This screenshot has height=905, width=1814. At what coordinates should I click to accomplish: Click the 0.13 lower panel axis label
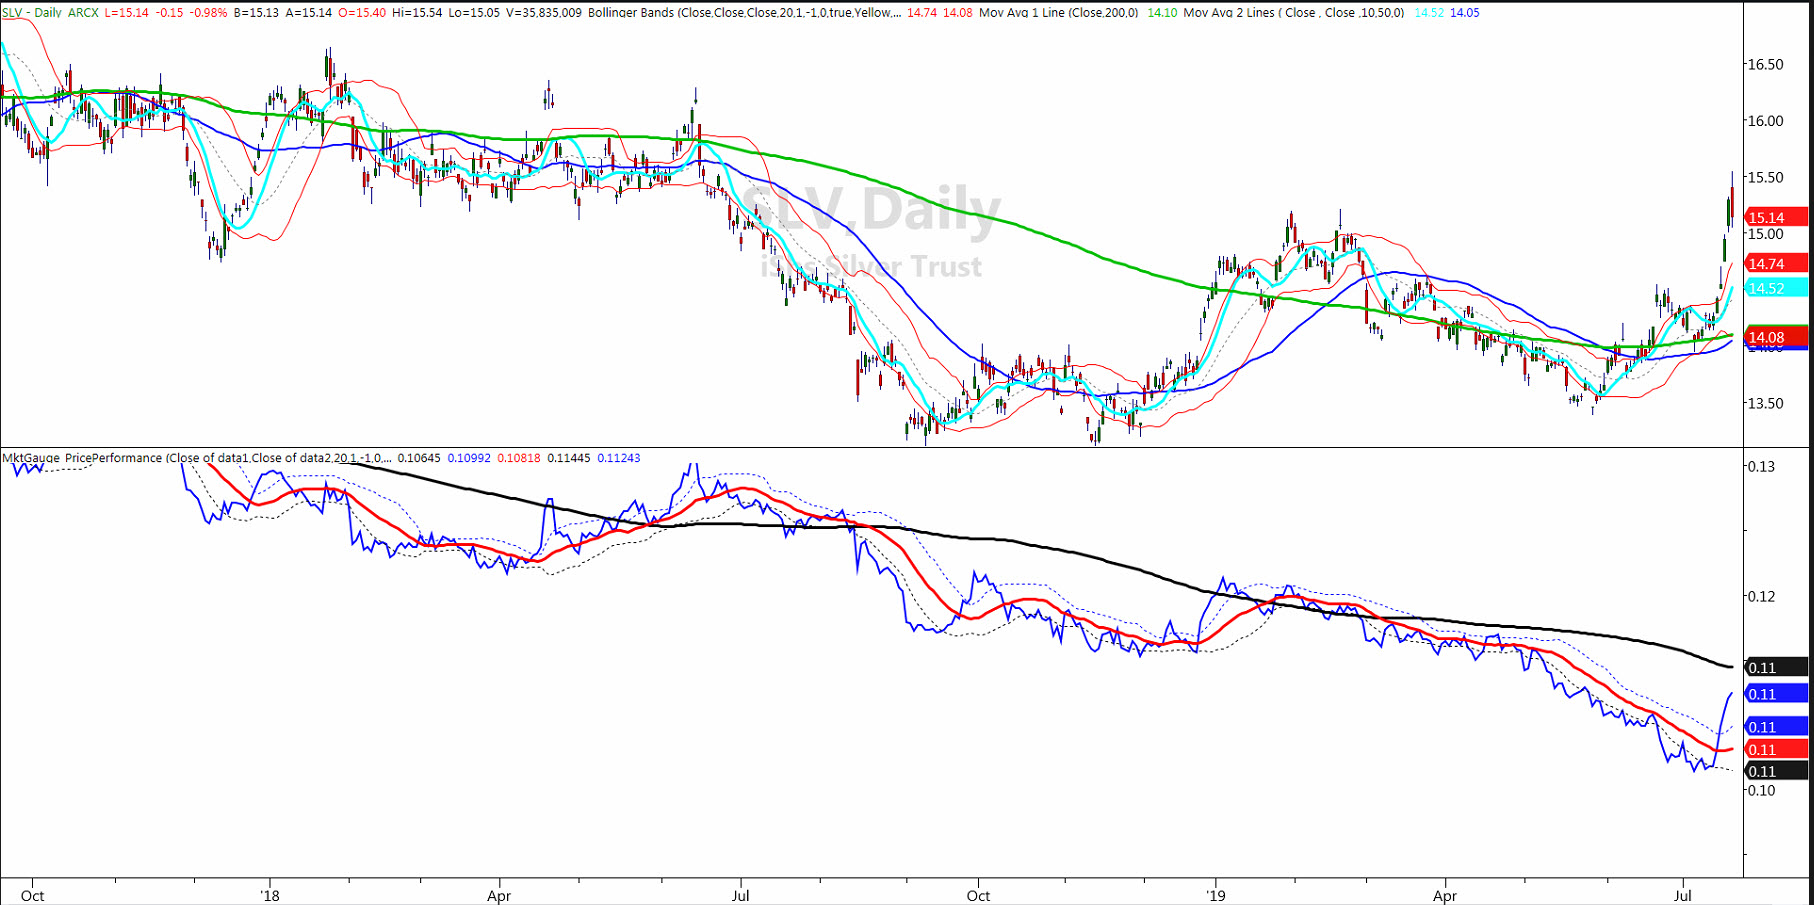1762,467
